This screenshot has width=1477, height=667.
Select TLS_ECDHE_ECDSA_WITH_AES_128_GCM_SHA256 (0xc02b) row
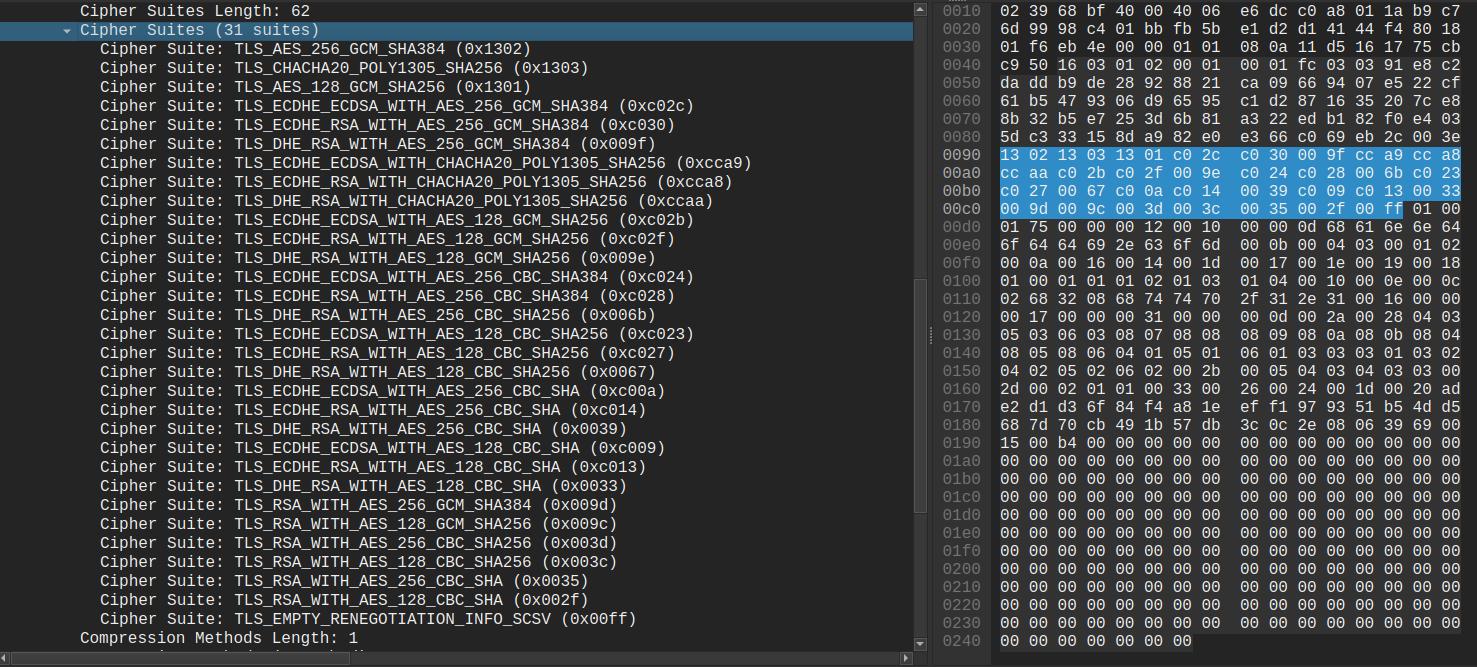pyautogui.click(x=456, y=220)
